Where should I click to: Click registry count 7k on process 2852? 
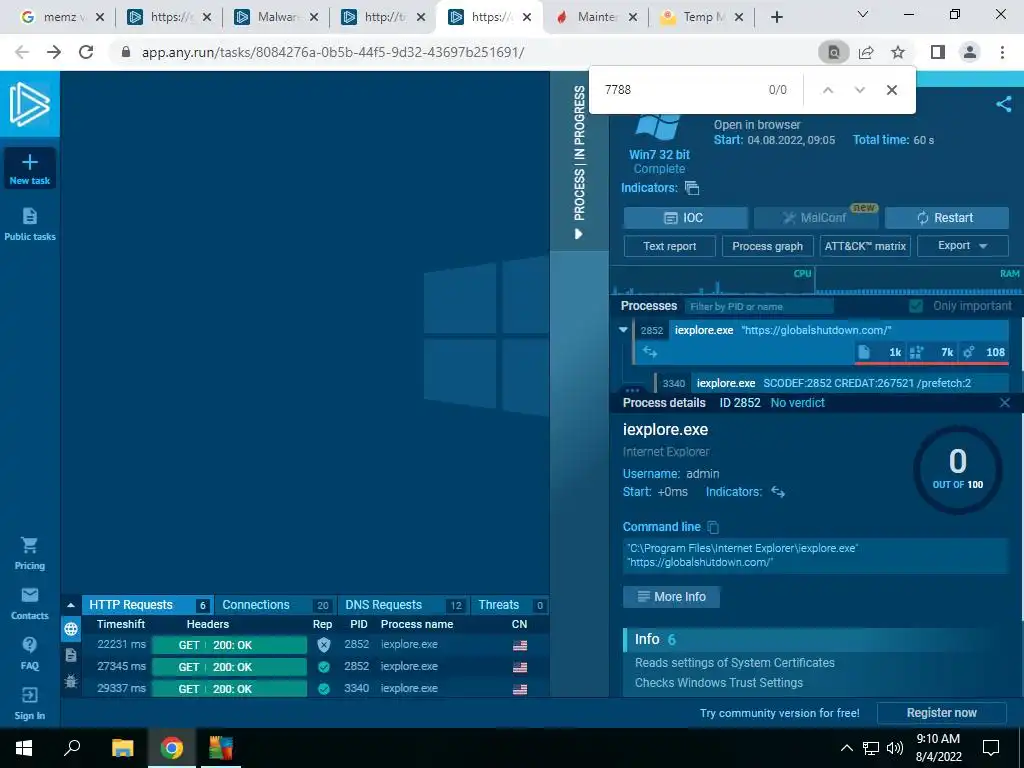tap(932, 353)
